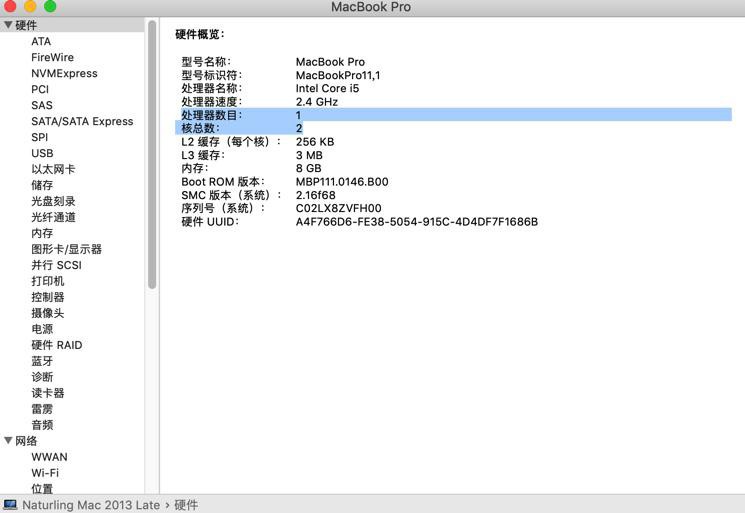The image size is (745, 513).
Task: Open the 读卡器 entry
Action: [x=48, y=393]
